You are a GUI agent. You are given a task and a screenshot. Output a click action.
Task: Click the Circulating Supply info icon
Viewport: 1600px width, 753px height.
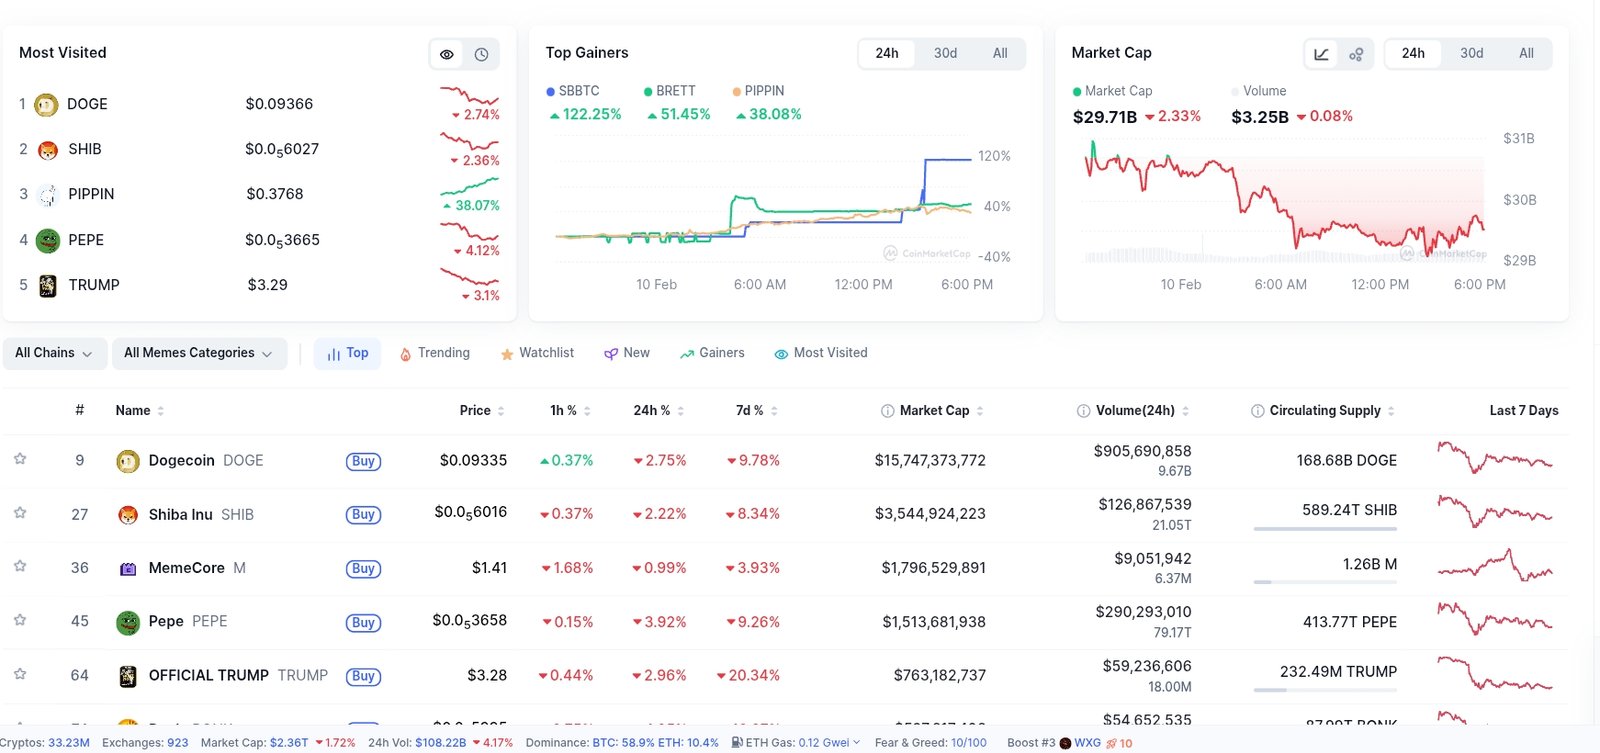pos(1257,411)
